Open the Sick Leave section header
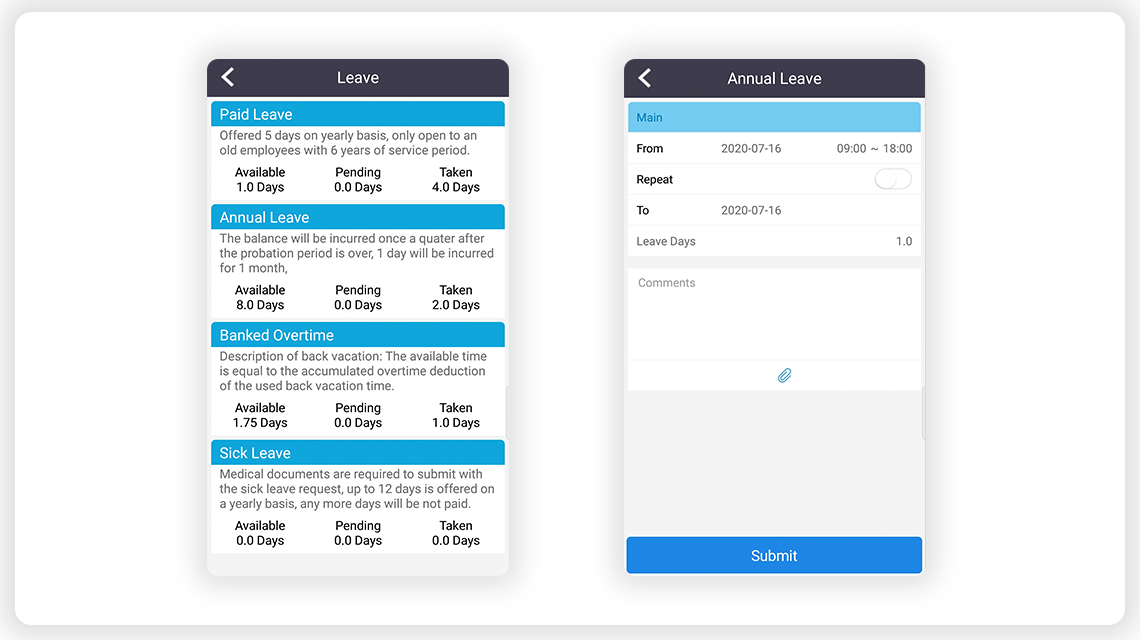1140x640 pixels. point(358,453)
